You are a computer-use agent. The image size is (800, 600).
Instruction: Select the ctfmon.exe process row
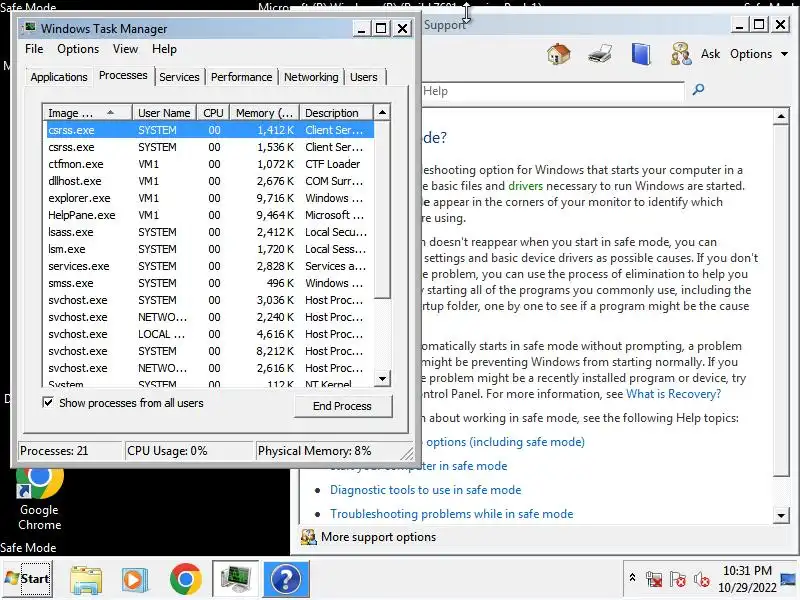(208, 164)
